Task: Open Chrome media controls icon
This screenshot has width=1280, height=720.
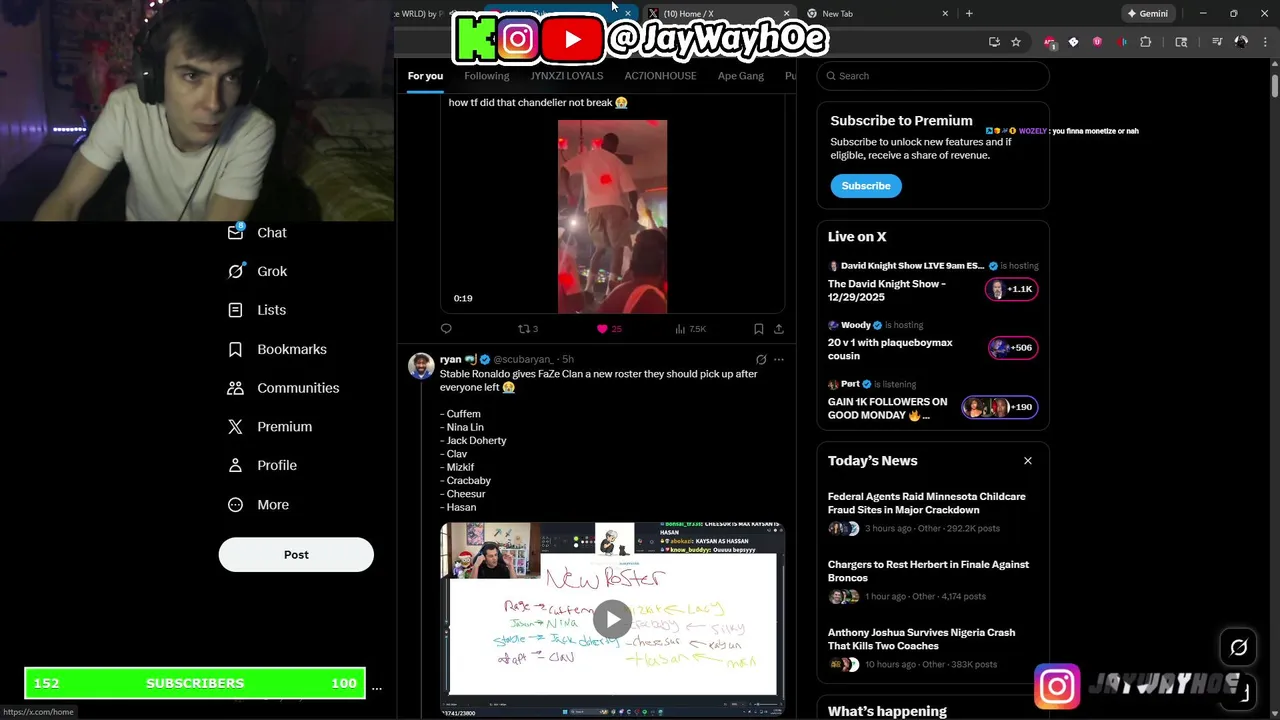Action: pyautogui.click(x=1217, y=42)
